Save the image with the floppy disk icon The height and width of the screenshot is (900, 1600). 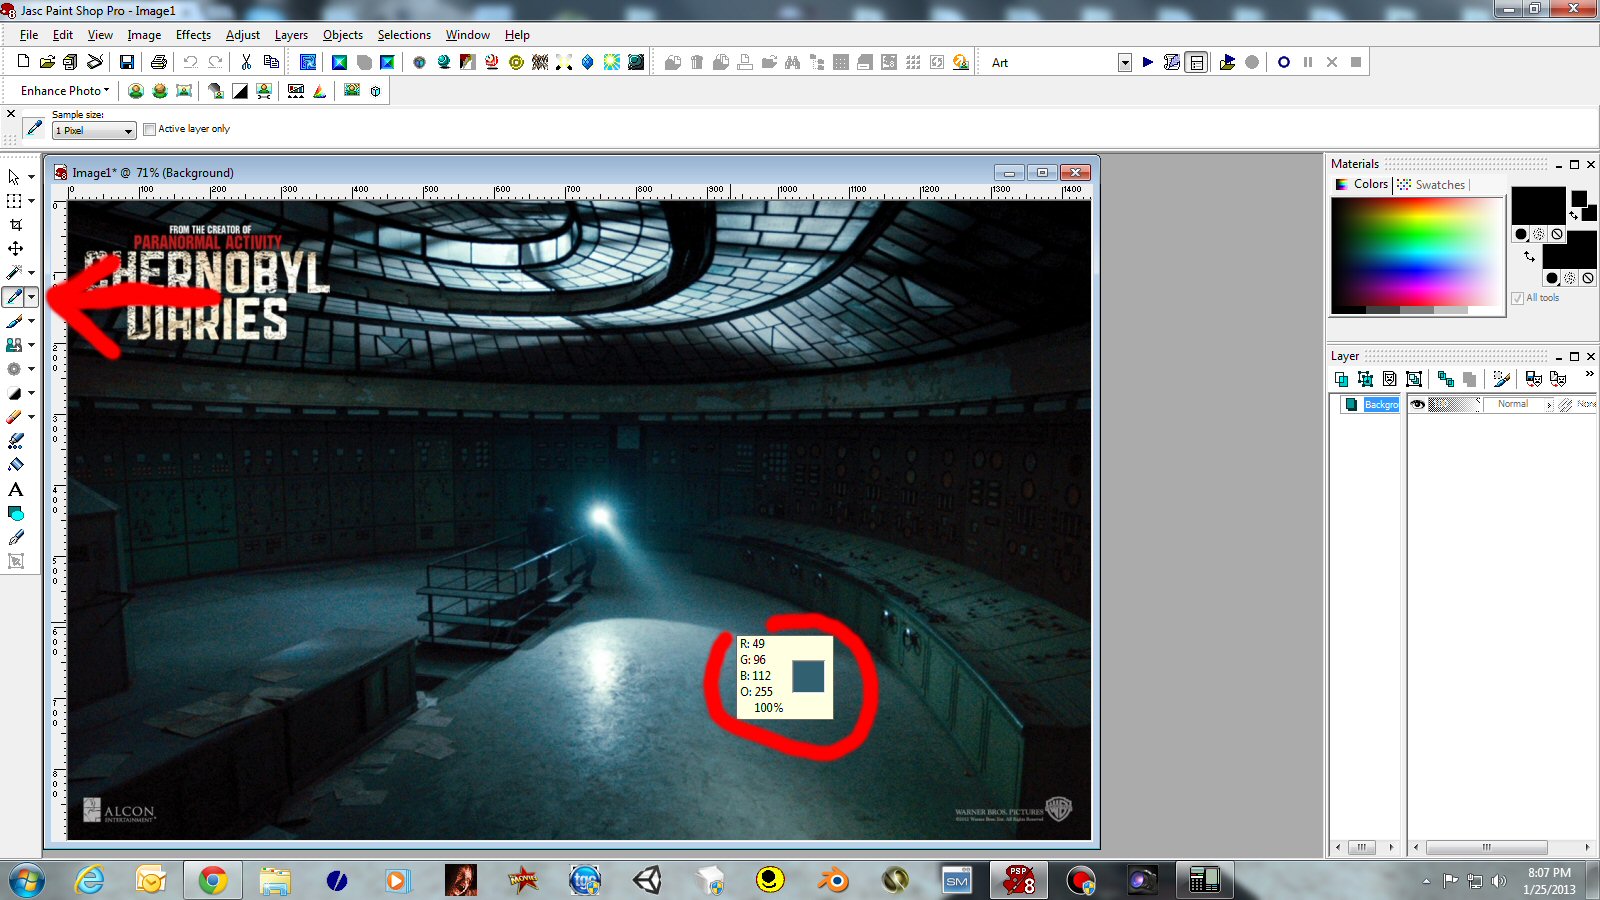(127, 62)
